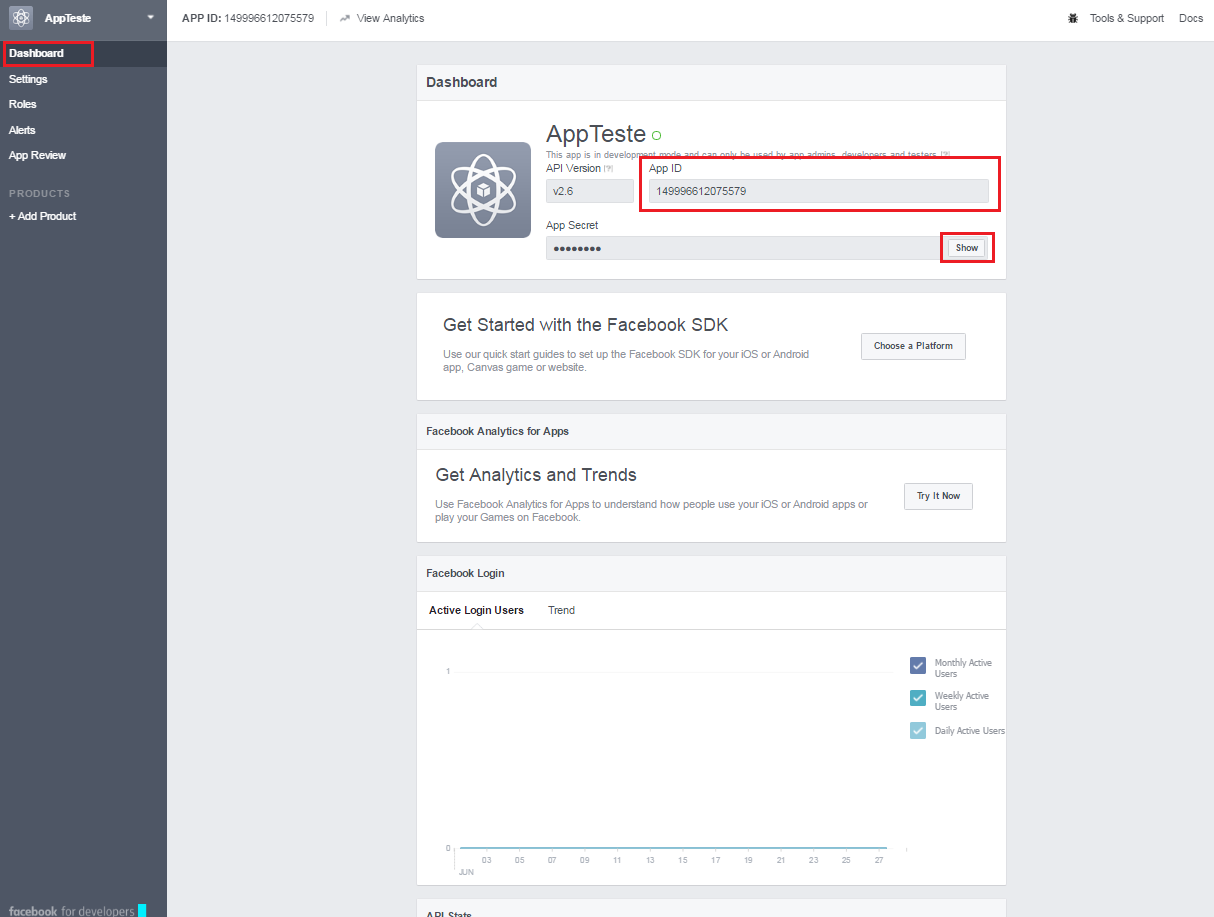The height and width of the screenshot is (917, 1214).
Task: Click the green status circle next to AppTeste
Action: (656, 135)
